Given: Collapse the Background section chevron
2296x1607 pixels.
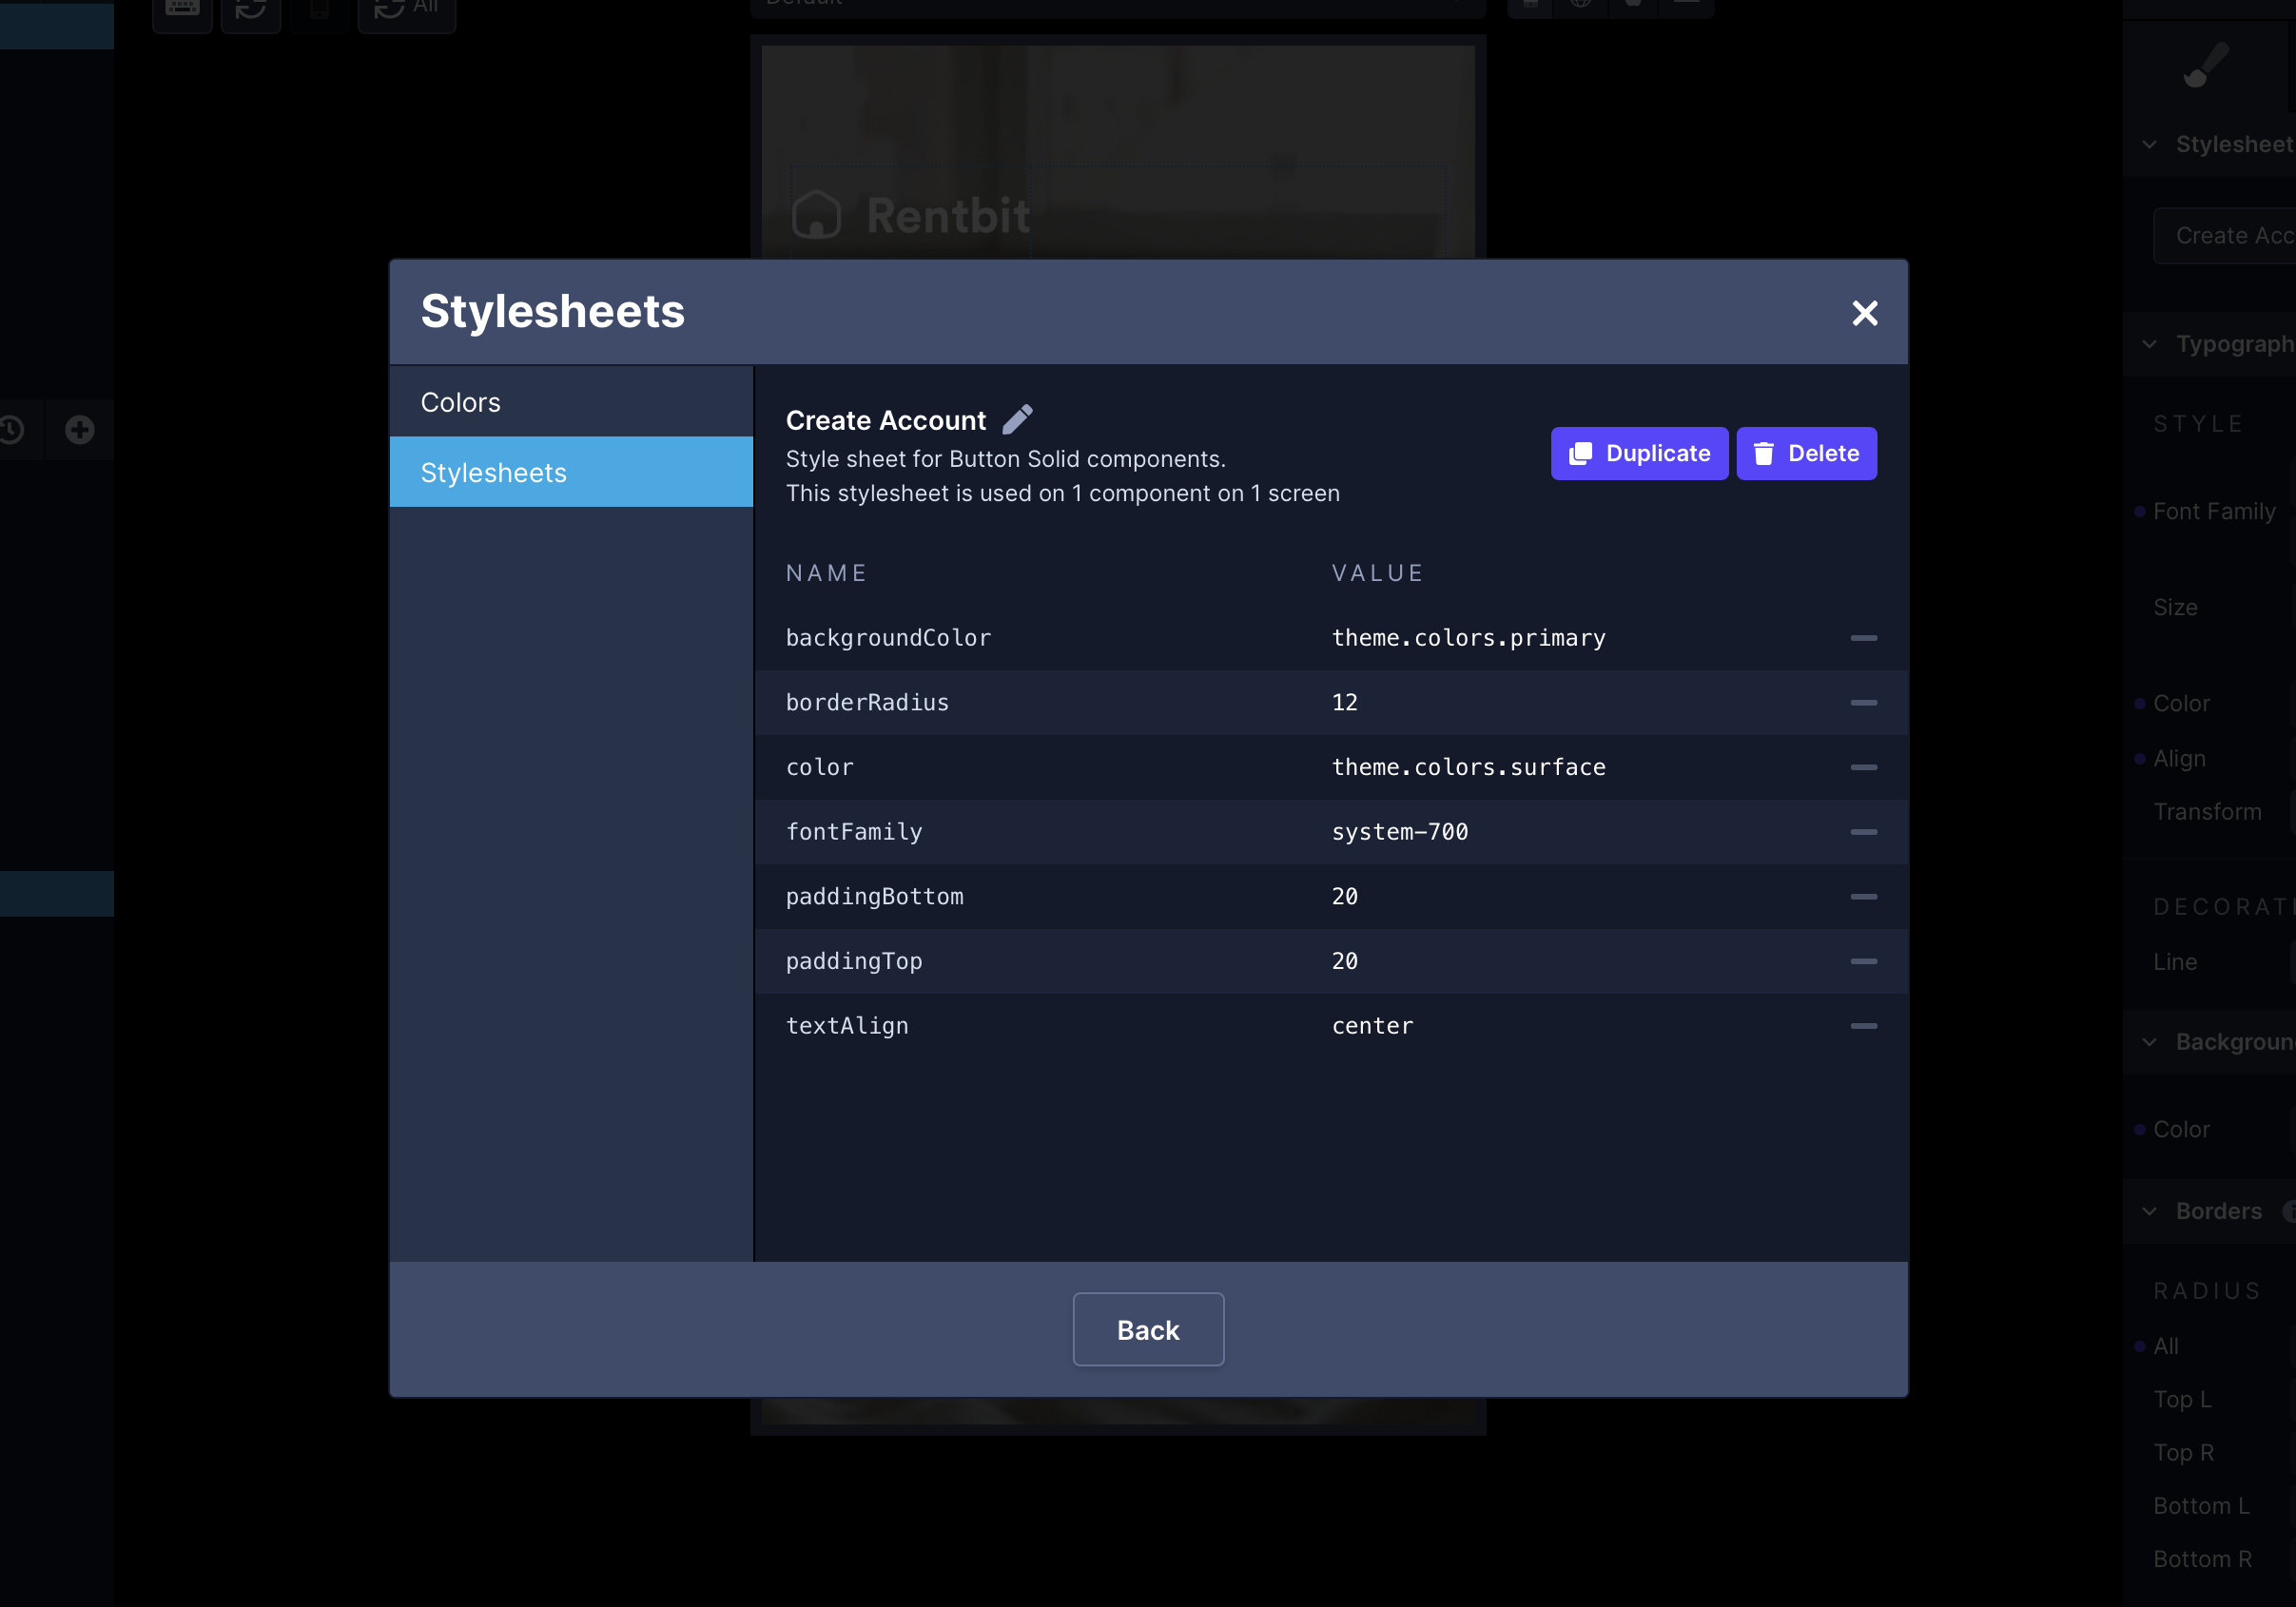Looking at the screenshot, I should tap(2149, 1042).
